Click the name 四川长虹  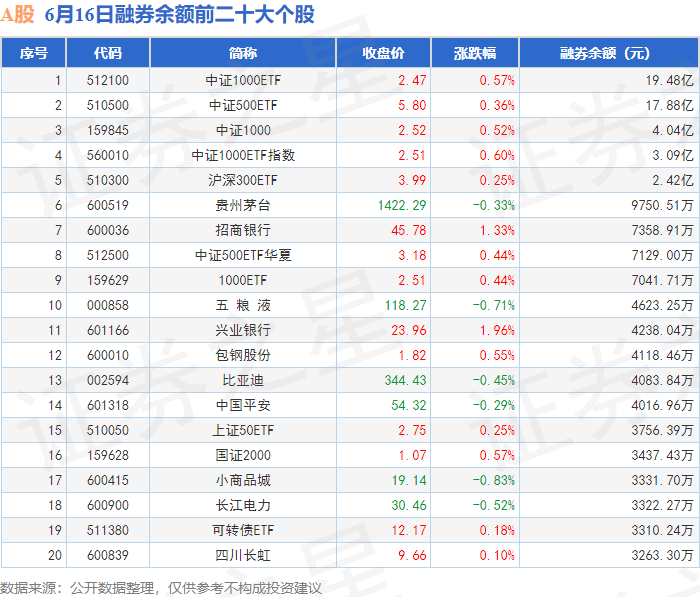click(x=243, y=555)
